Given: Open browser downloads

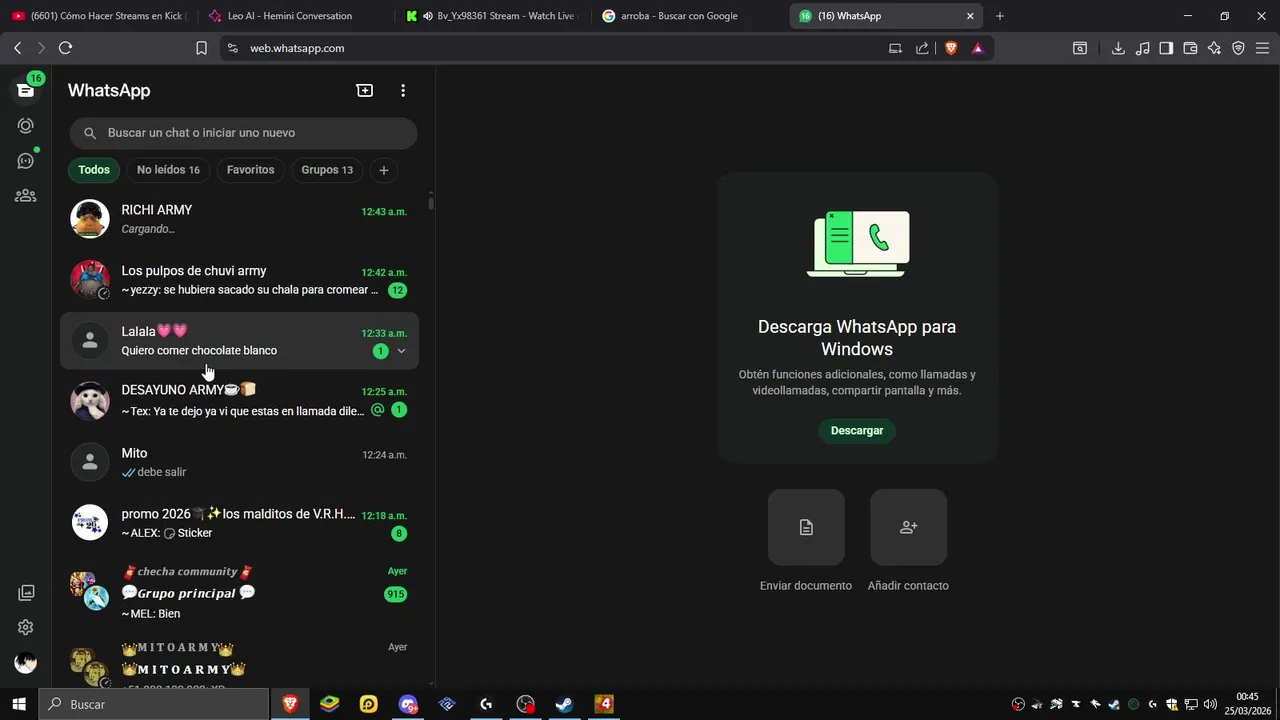Looking at the screenshot, I should click(x=1118, y=48).
